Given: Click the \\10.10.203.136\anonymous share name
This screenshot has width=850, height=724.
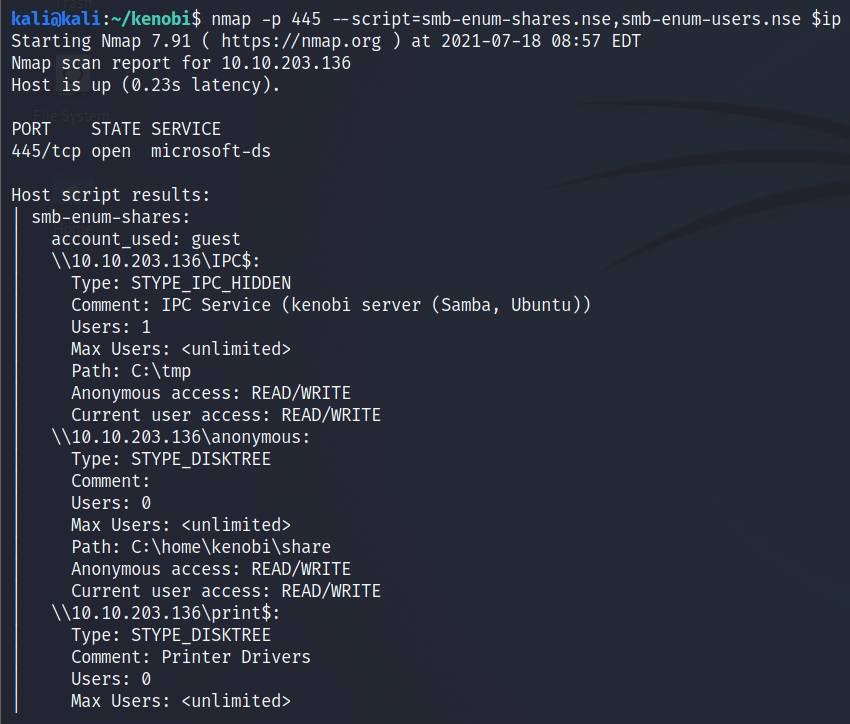Looking at the screenshot, I should (180, 437).
